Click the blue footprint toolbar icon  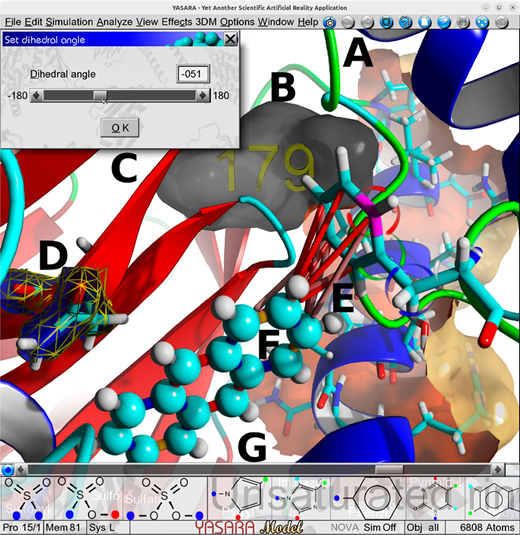(x=405, y=23)
